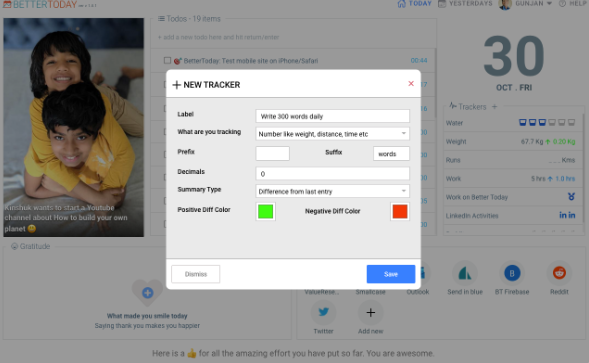Image resolution: width=589 pixels, height=363 pixels.
Task: Open the YESTERDAYS tab
Action: coord(465,4)
